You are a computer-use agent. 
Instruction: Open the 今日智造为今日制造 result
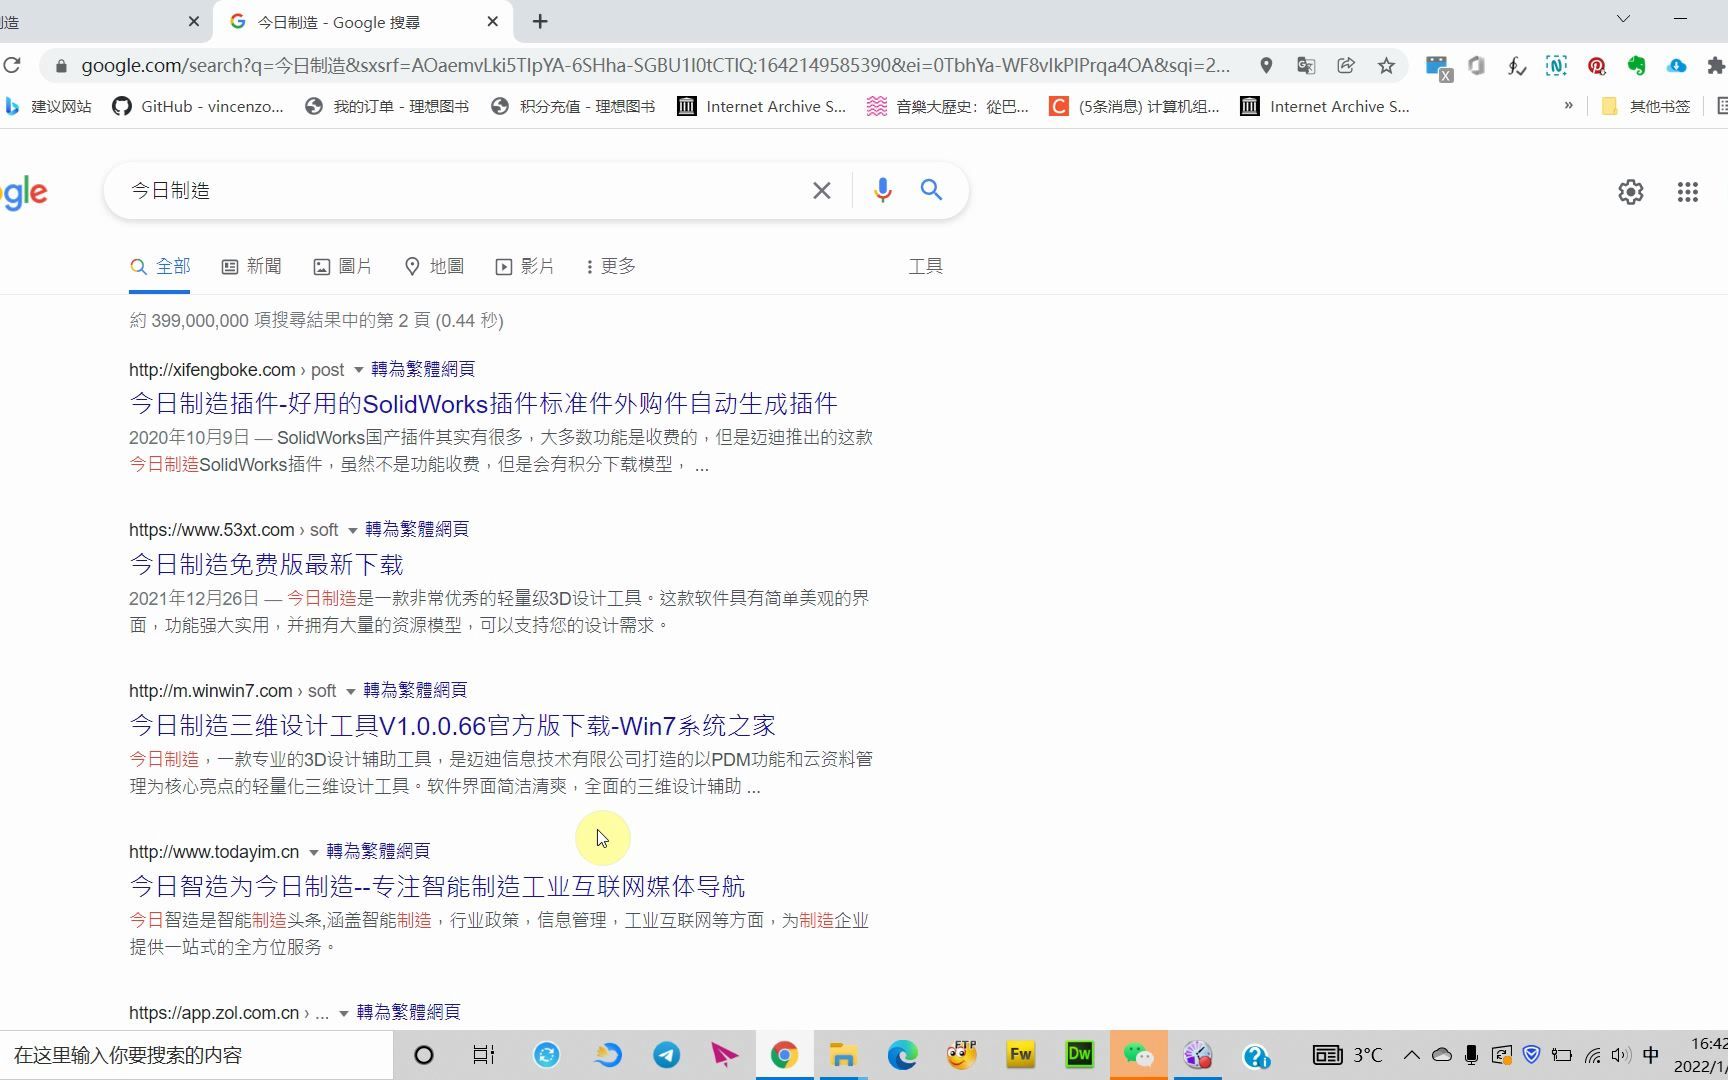(437, 886)
